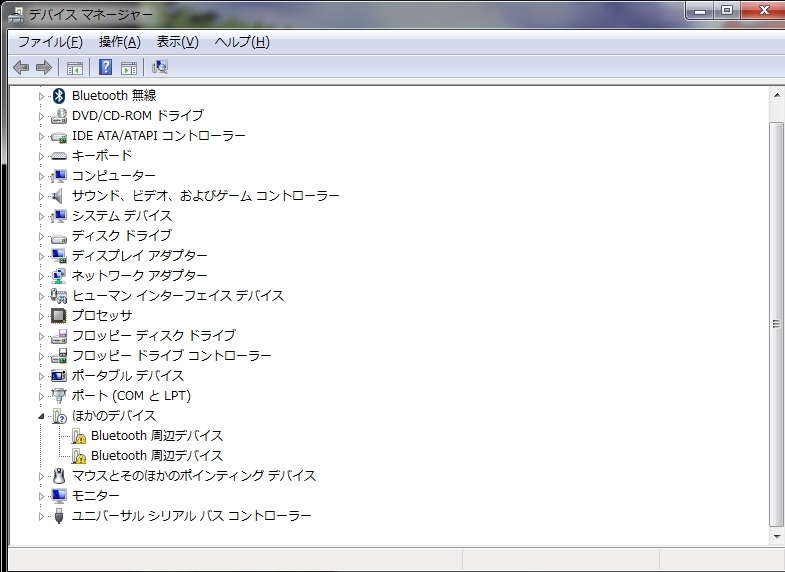Expand the キーボード node

(x=42, y=156)
